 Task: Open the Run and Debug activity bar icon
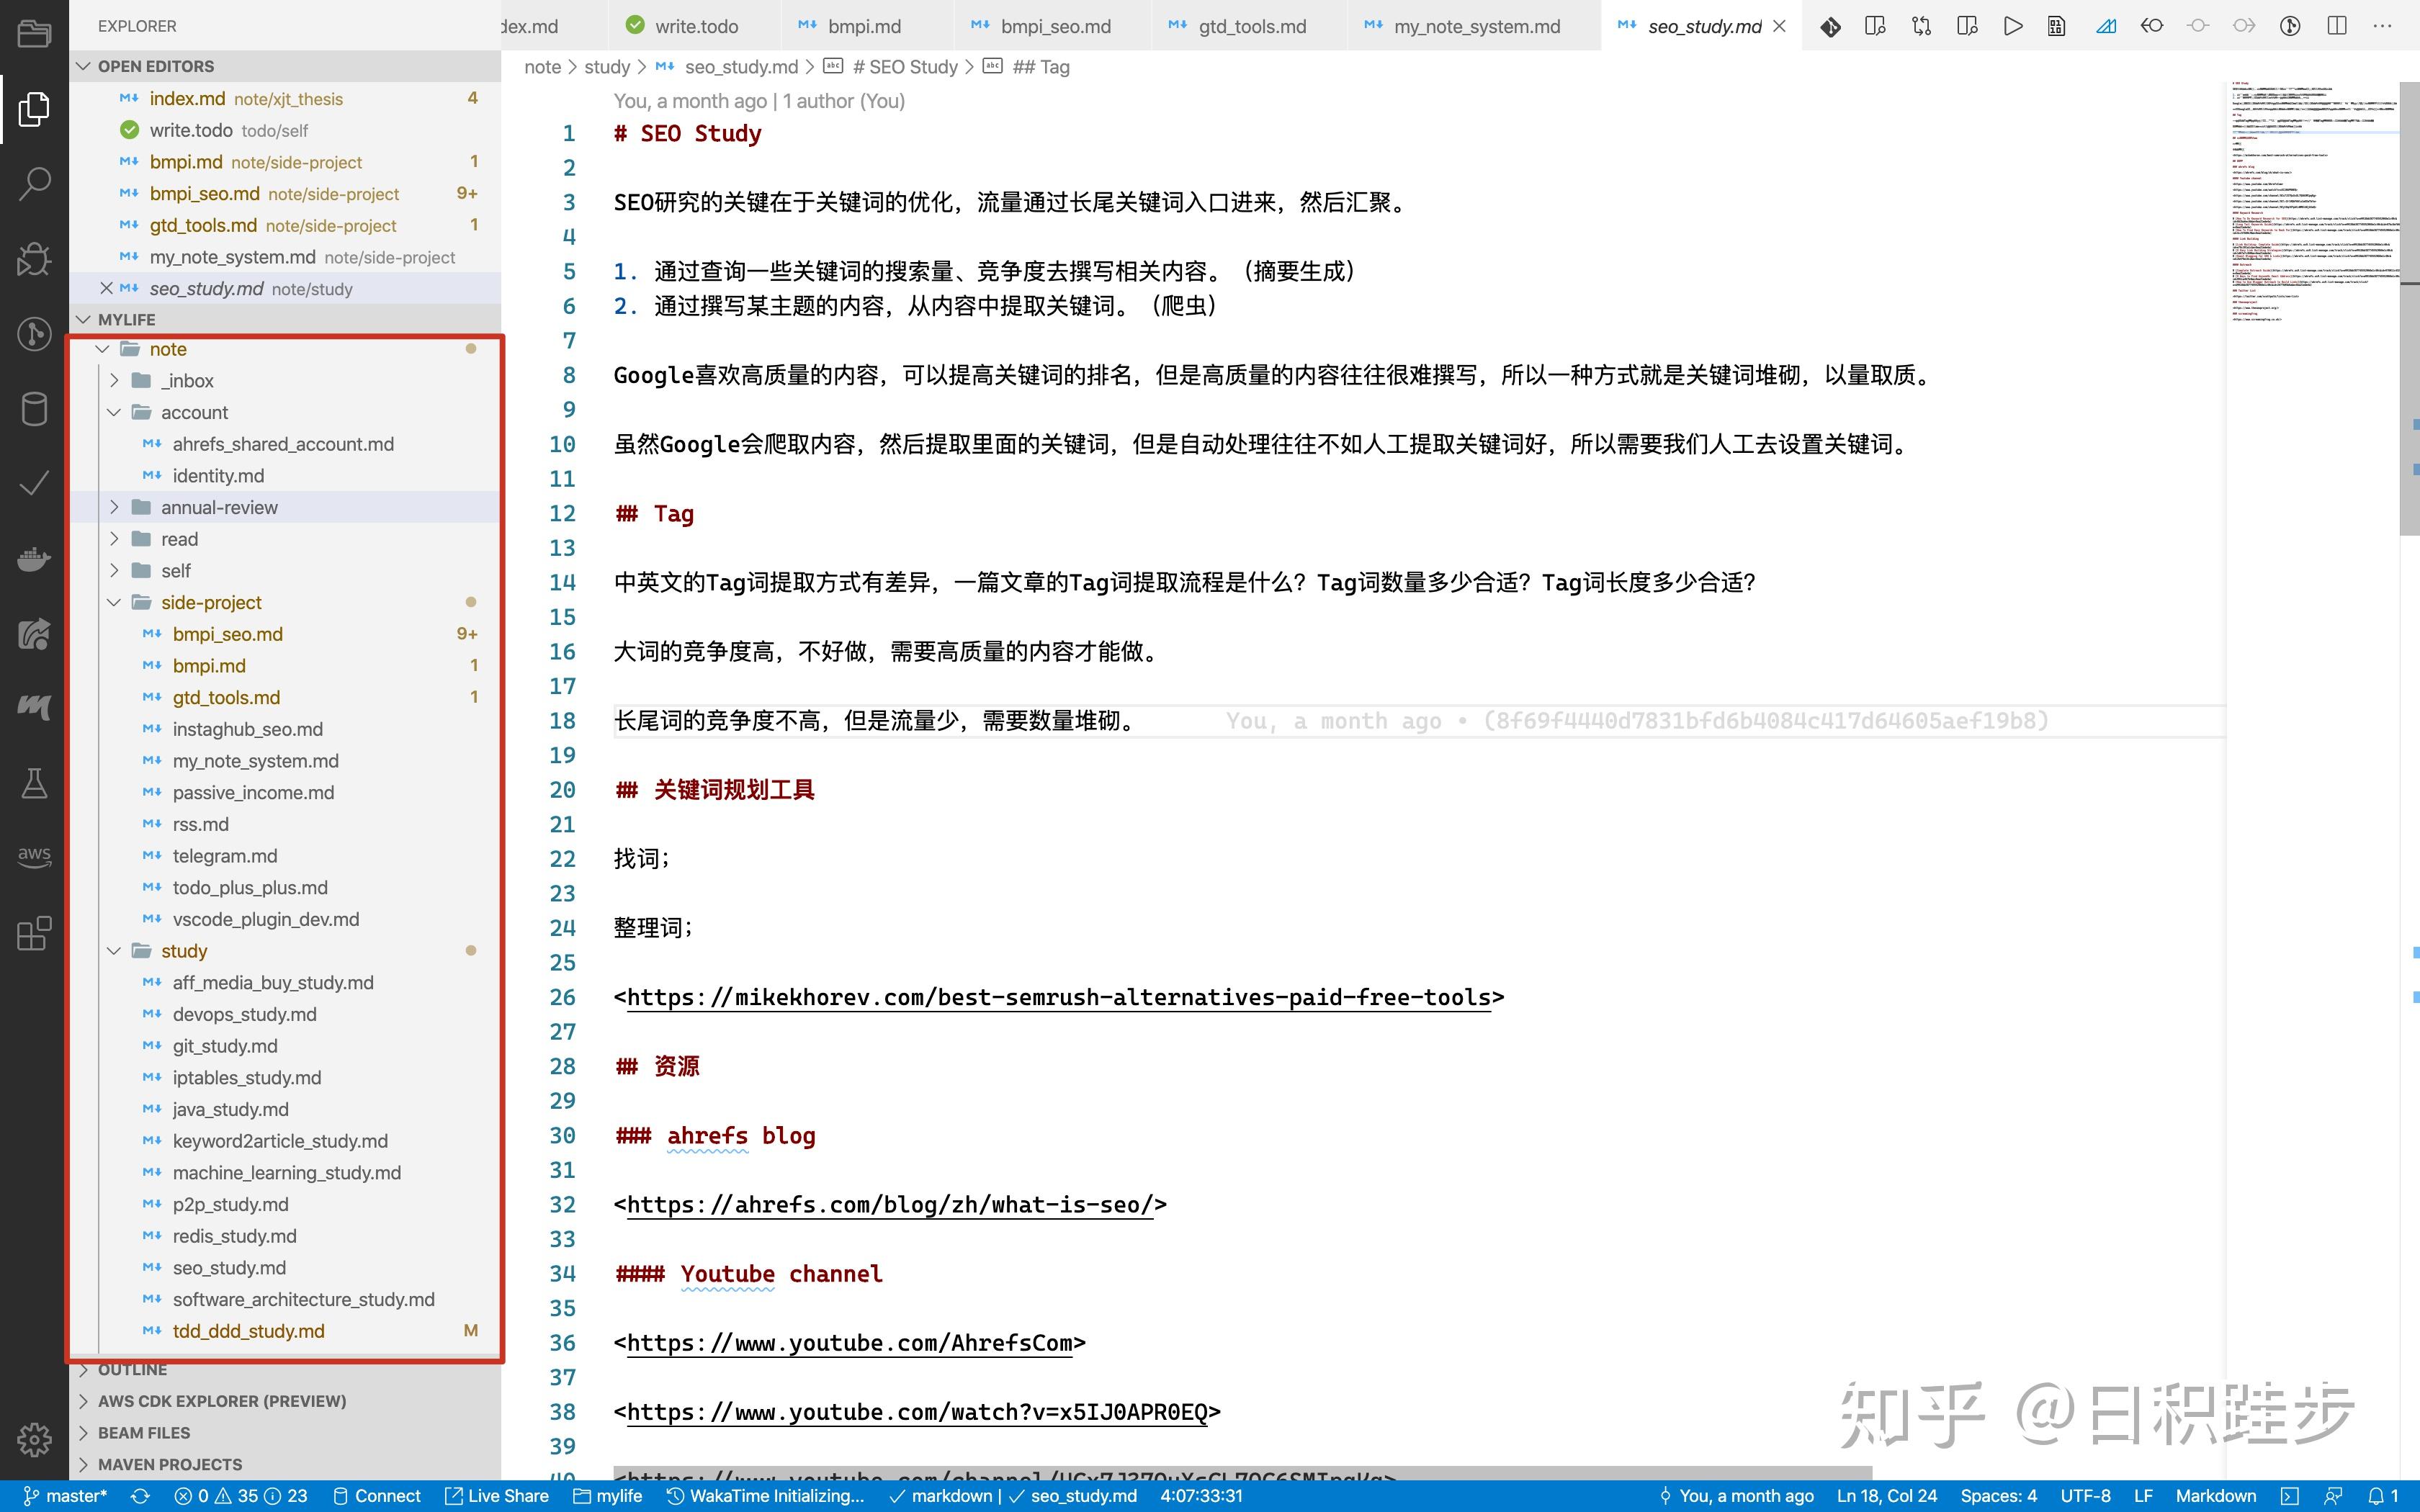[34, 259]
